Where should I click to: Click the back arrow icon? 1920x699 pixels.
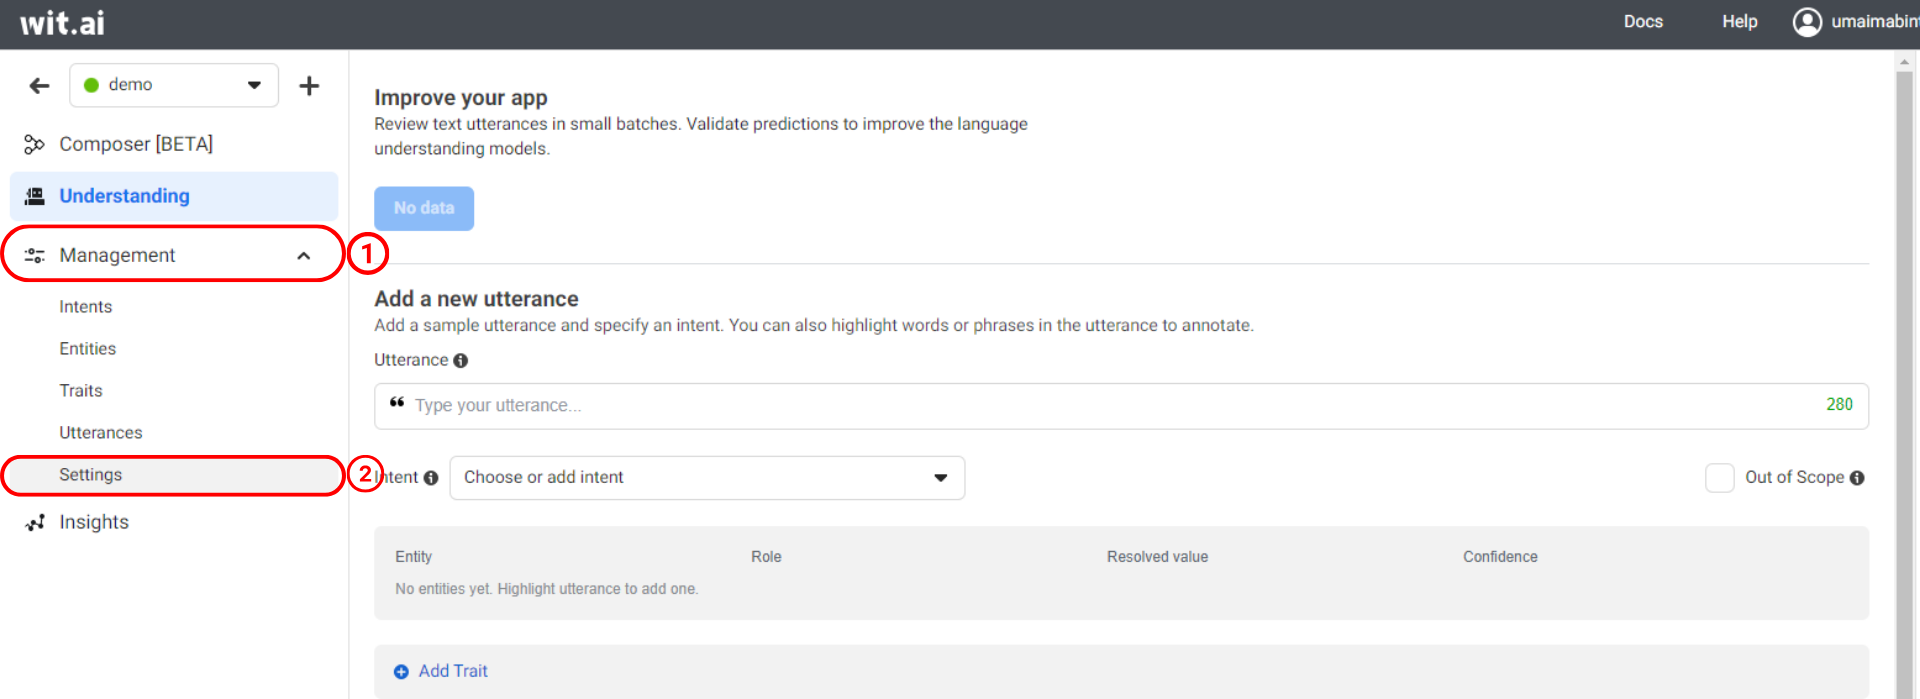(39, 86)
